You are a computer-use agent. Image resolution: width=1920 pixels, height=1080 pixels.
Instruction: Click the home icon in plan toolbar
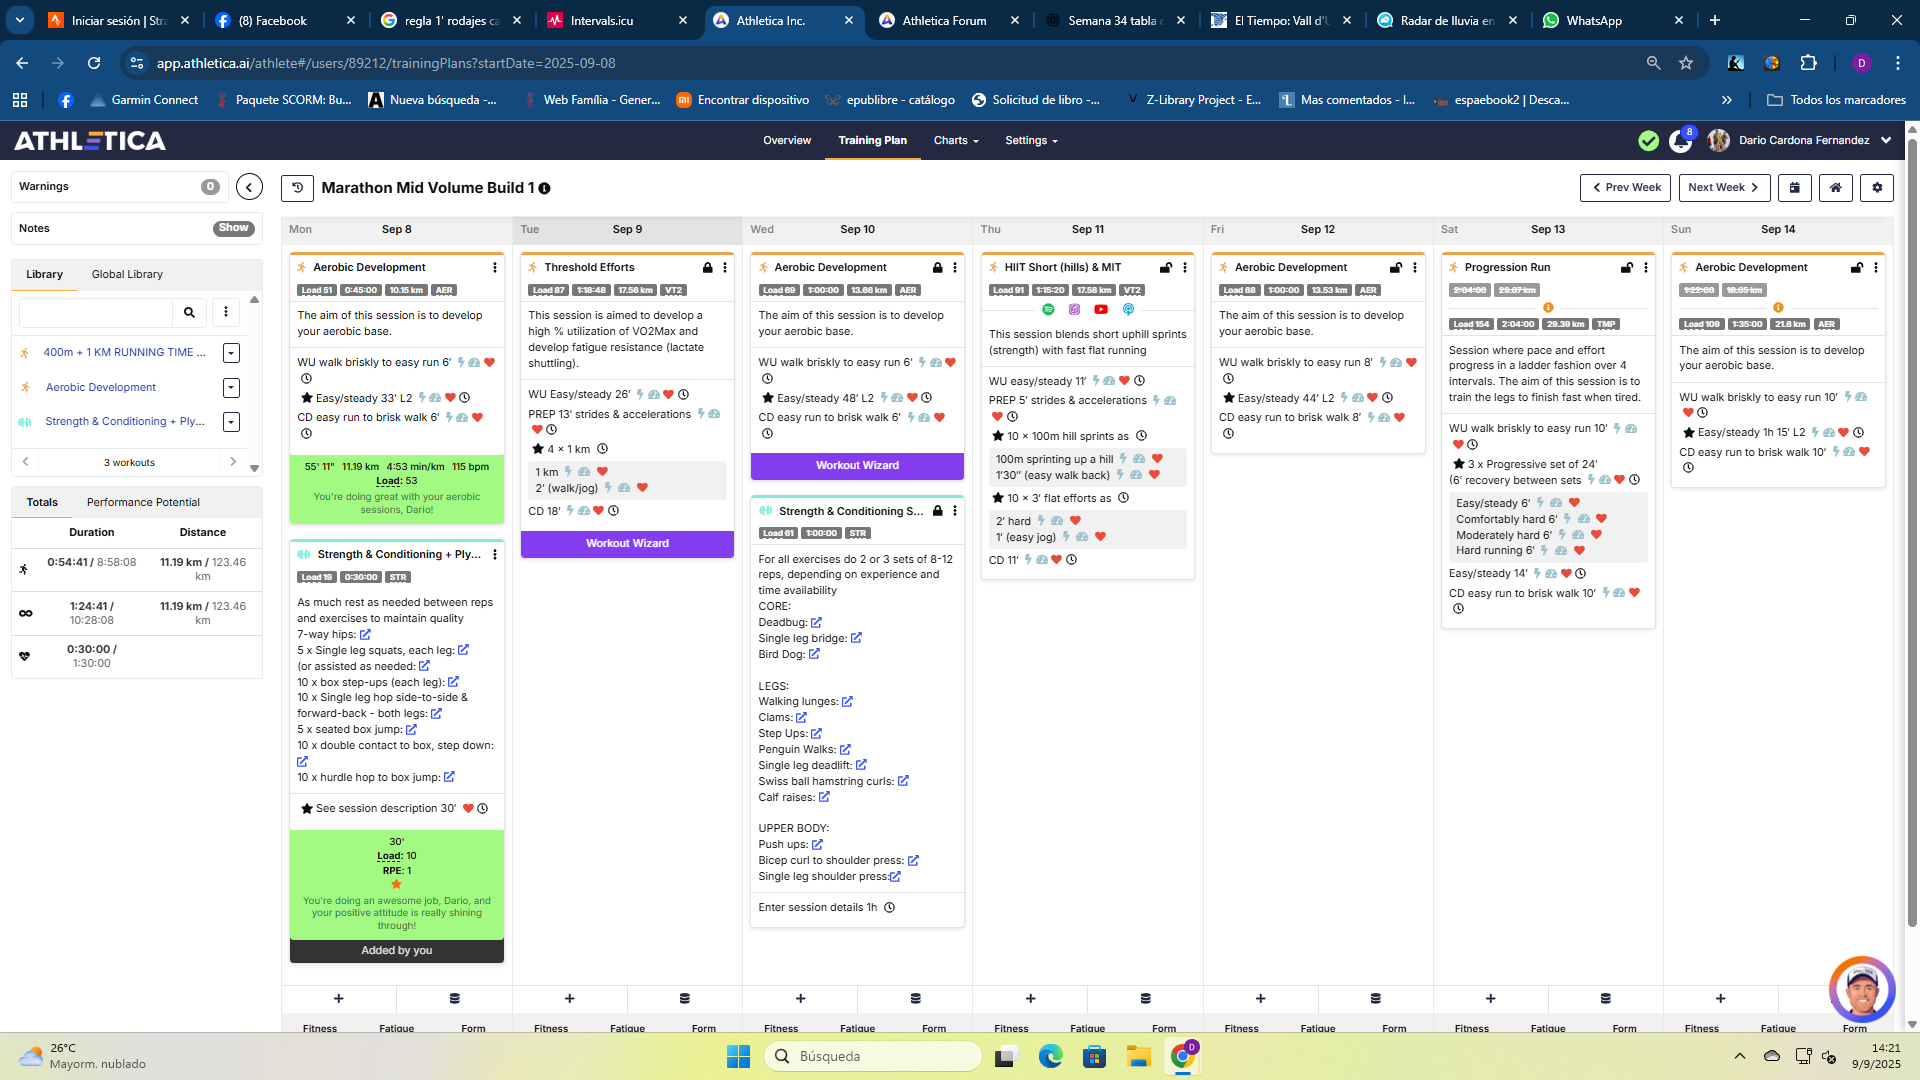tap(1836, 188)
